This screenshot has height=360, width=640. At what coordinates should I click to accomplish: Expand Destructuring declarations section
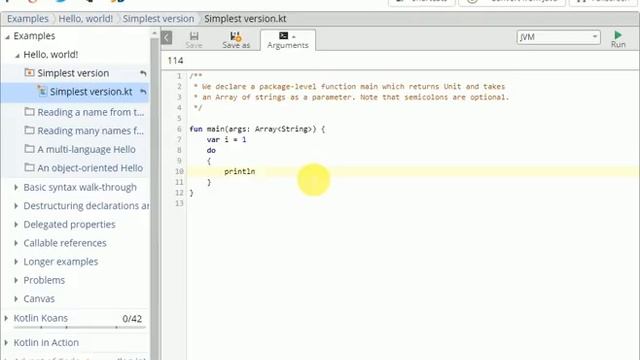tap(16, 206)
